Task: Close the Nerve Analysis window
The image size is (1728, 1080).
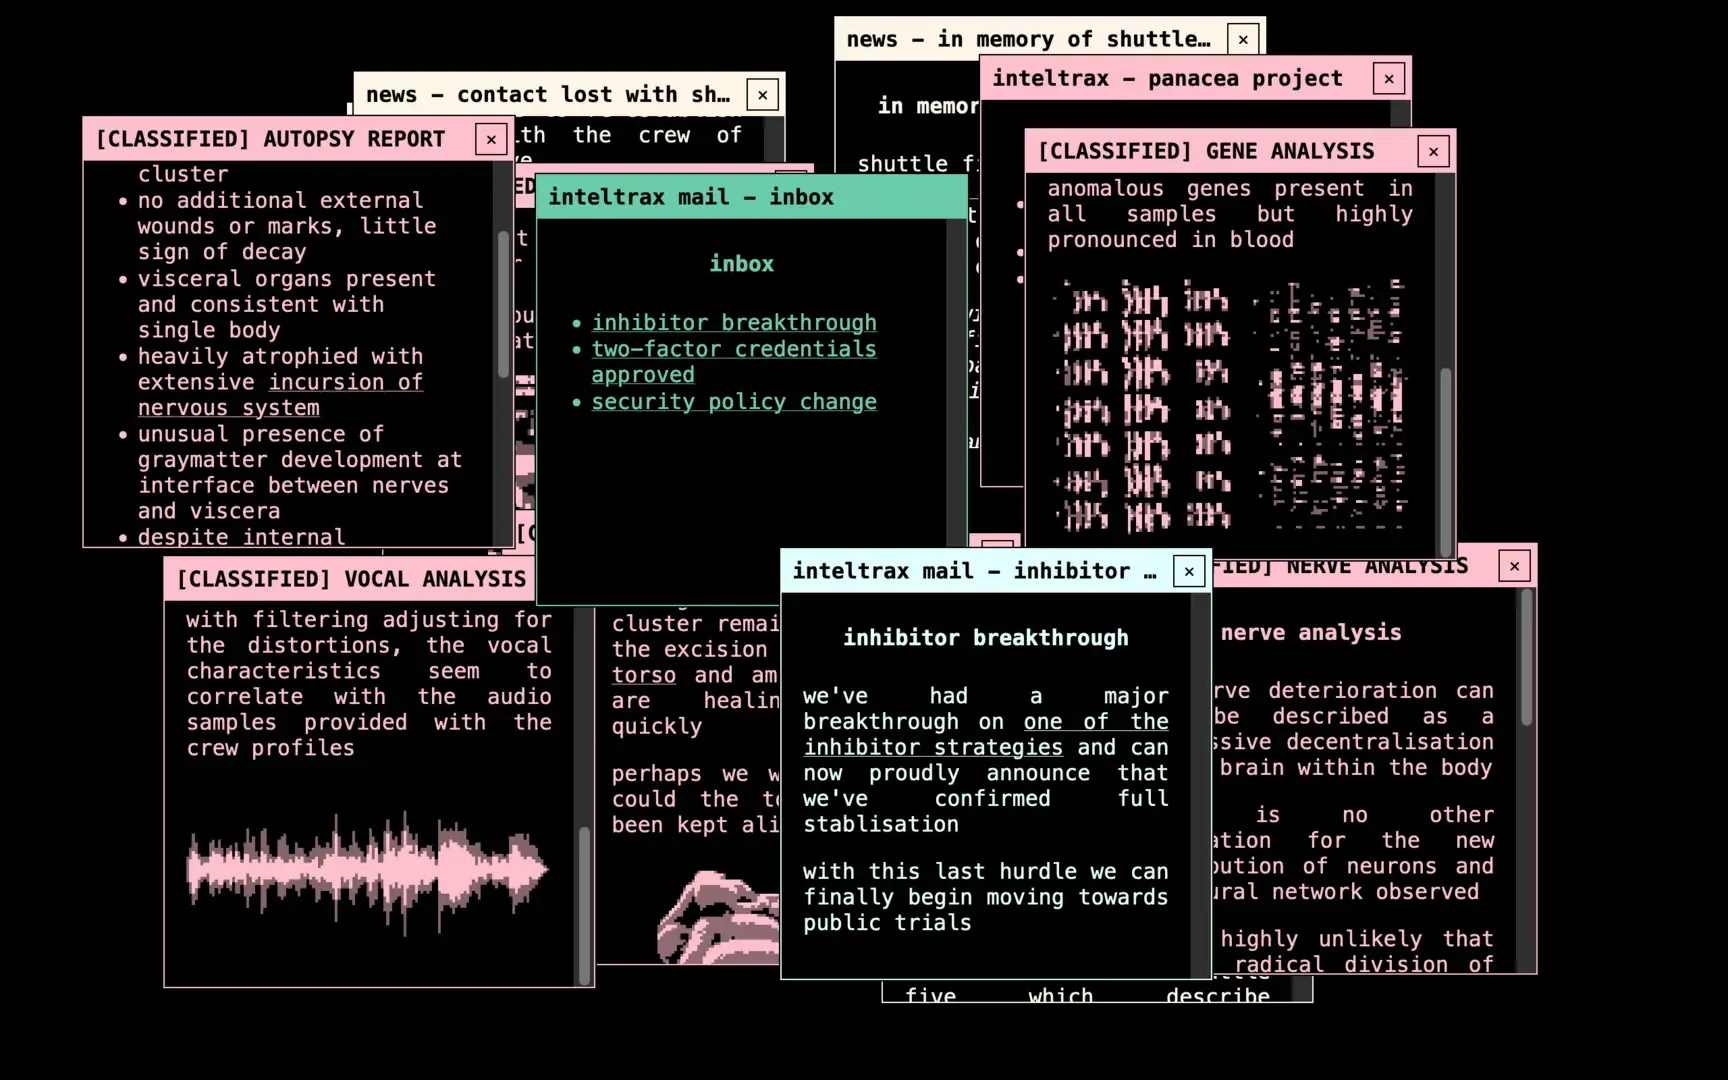Action: coord(1514,566)
